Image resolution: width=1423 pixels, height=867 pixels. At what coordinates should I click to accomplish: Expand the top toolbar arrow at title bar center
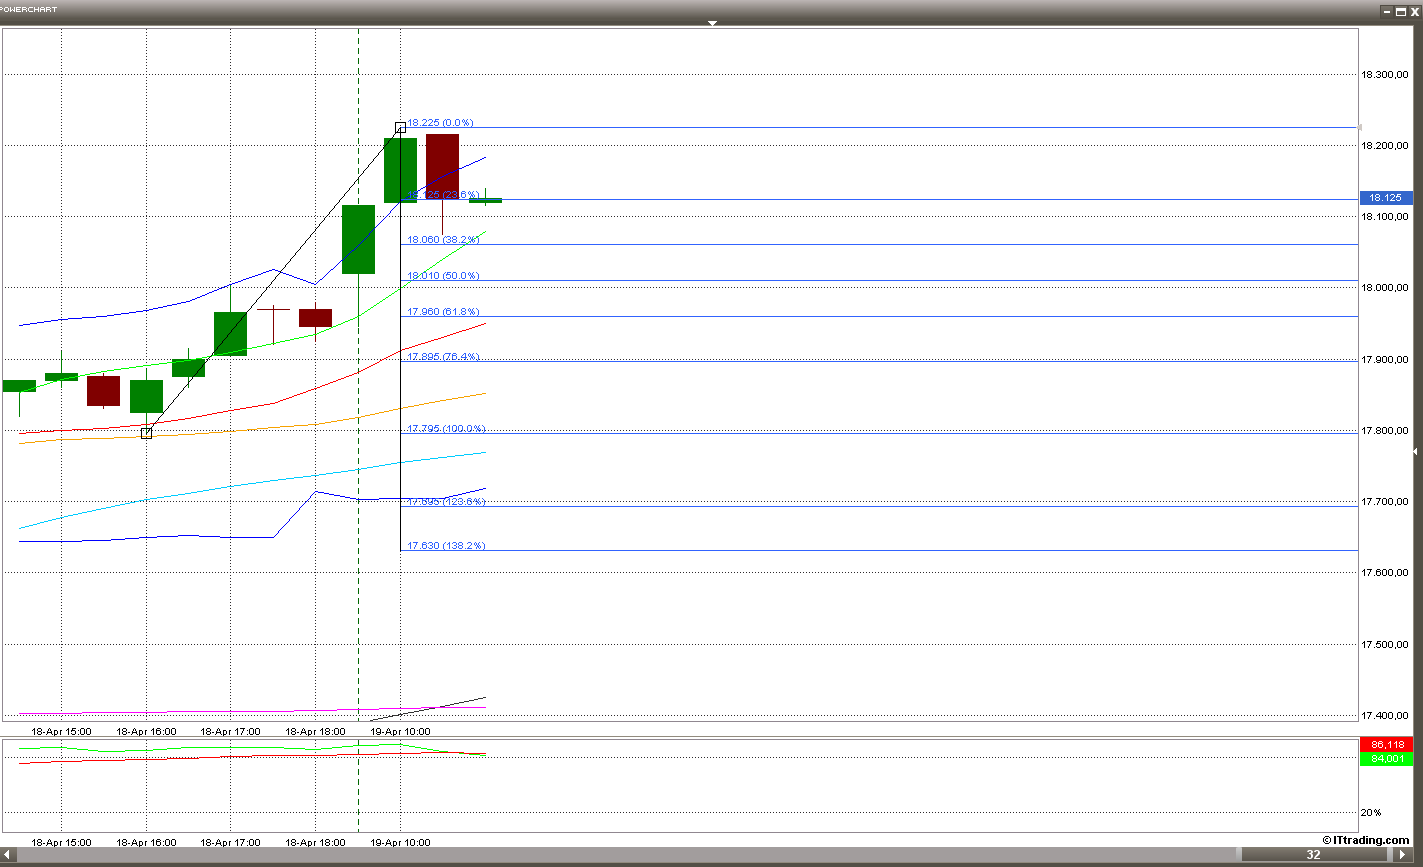coord(712,22)
